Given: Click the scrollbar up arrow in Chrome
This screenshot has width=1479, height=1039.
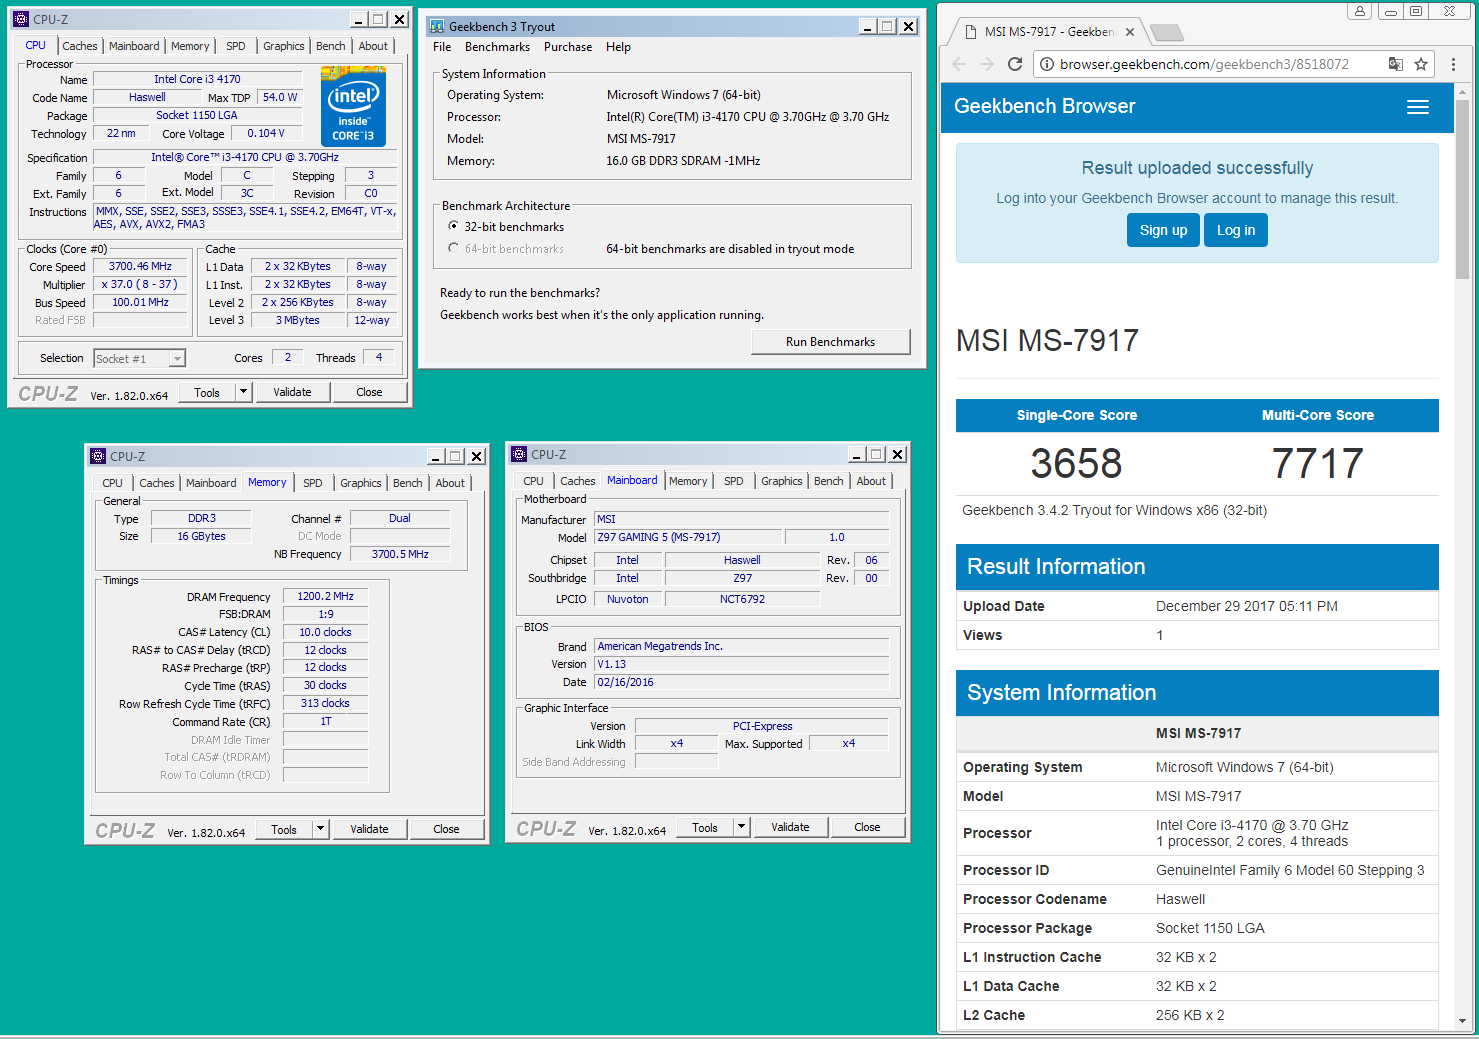Looking at the screenshot, I should point(1463,91).
